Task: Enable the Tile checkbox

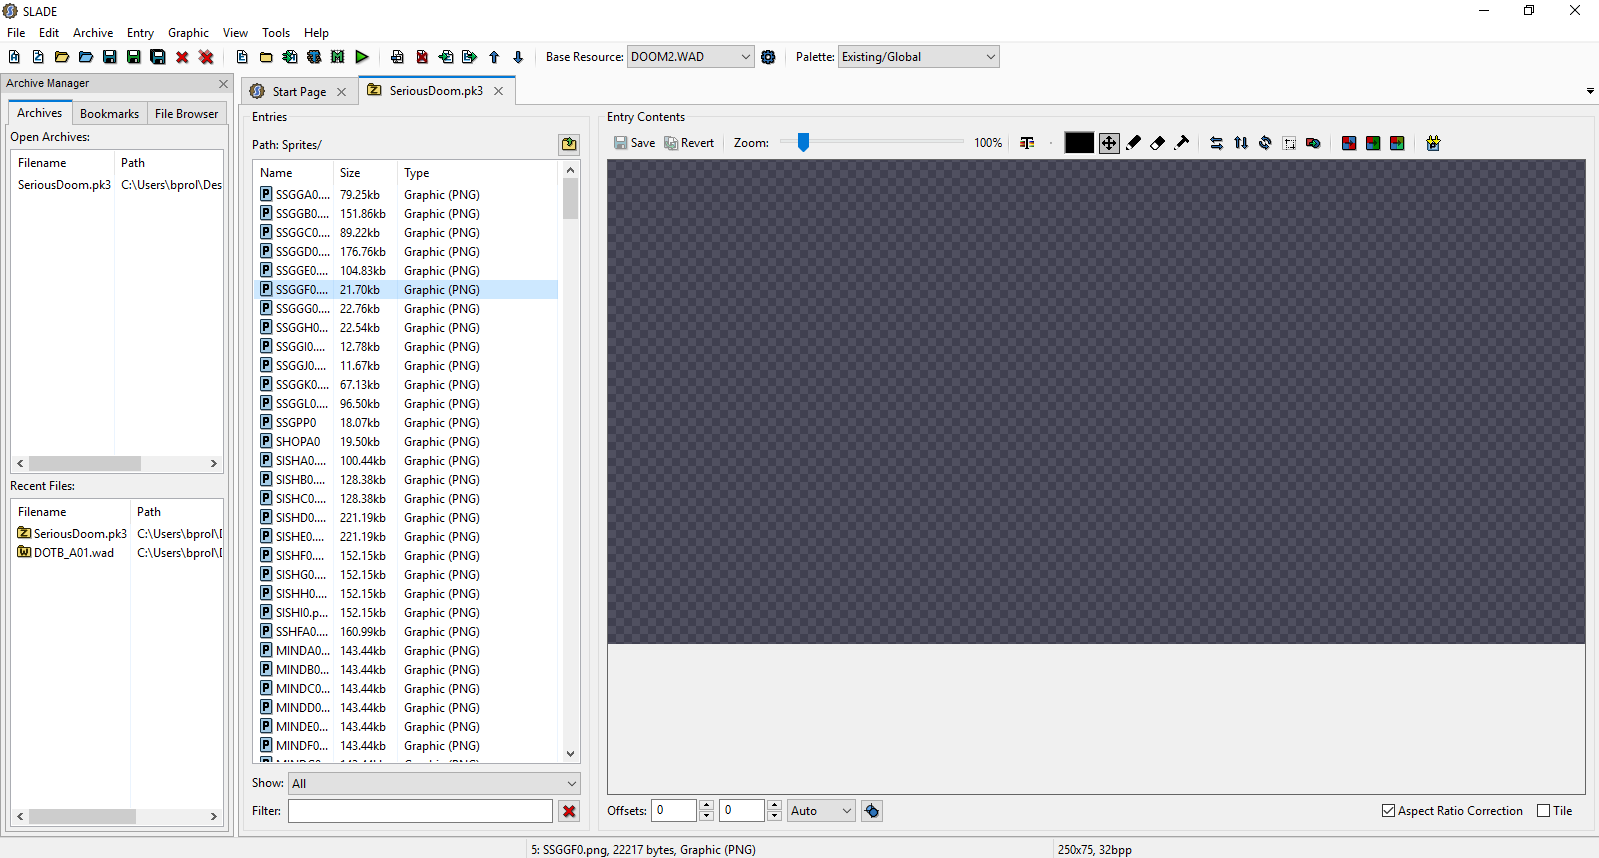Action: [x=1543, y=811]
